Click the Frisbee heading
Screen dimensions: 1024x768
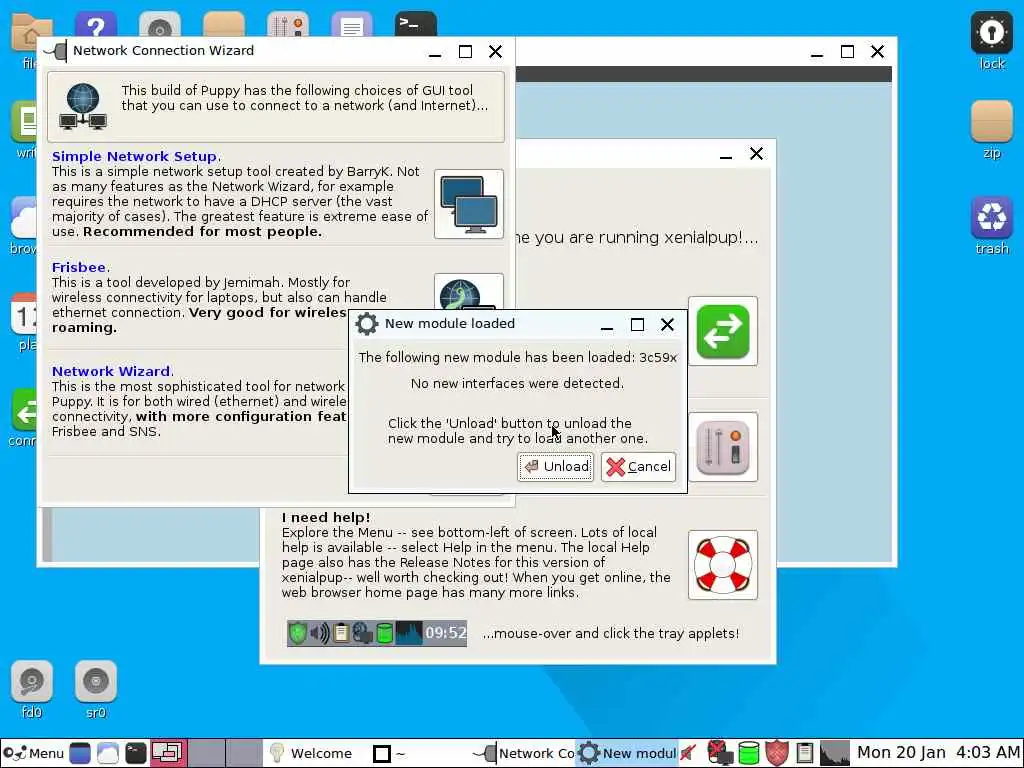(79, 267)
